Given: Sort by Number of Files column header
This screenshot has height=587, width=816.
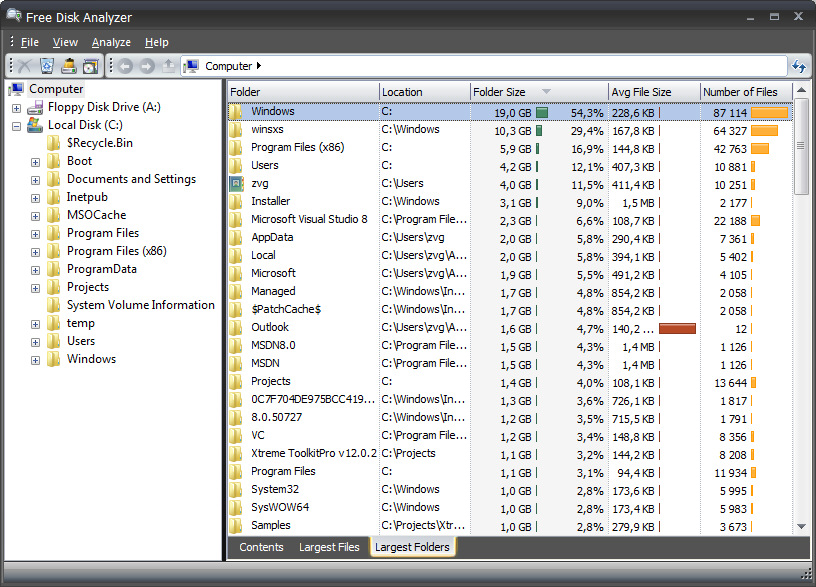Looking at the screenshot, I should (740, 92).
